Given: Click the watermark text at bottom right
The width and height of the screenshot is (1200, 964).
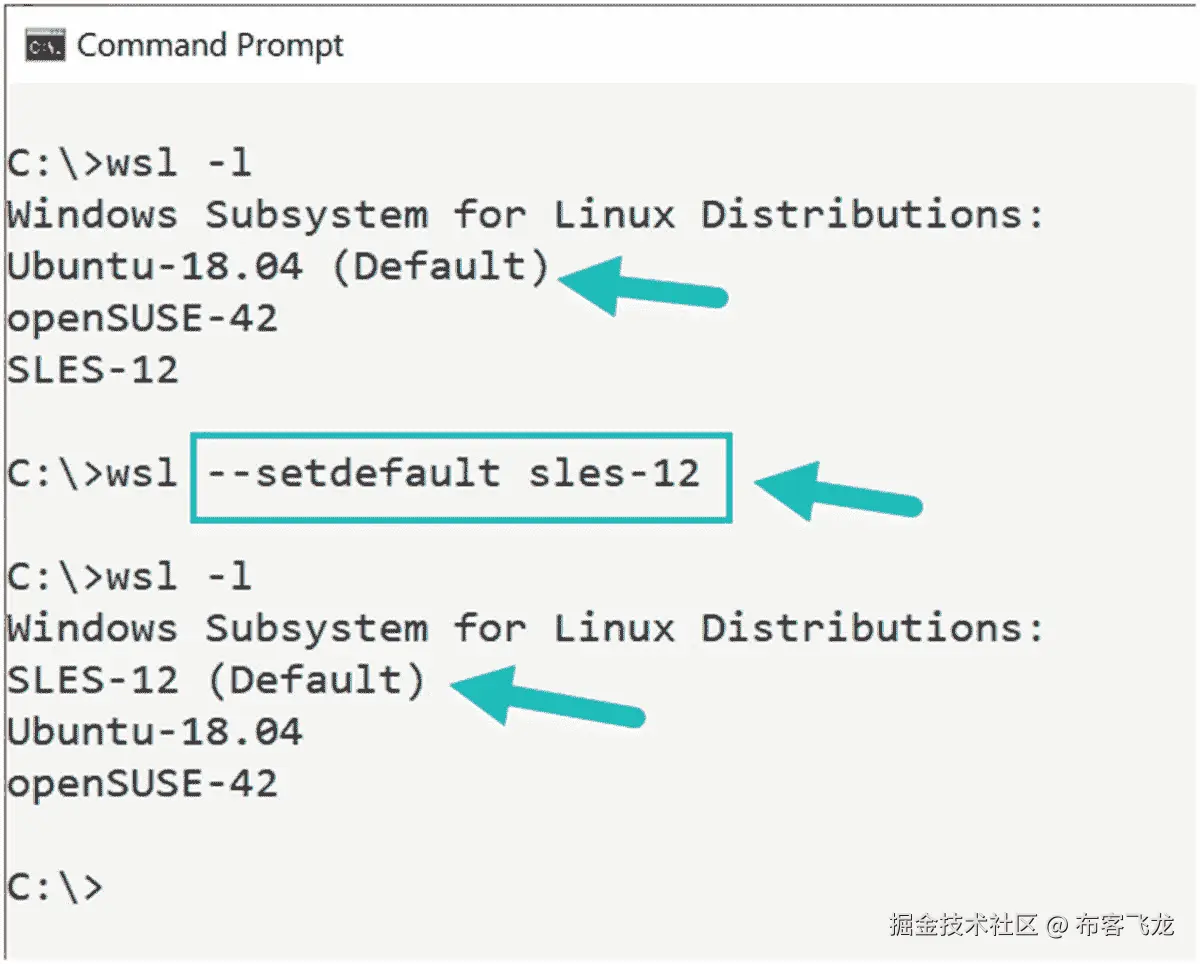Looking at the screenshot, I should click(x=1031, y=925).
